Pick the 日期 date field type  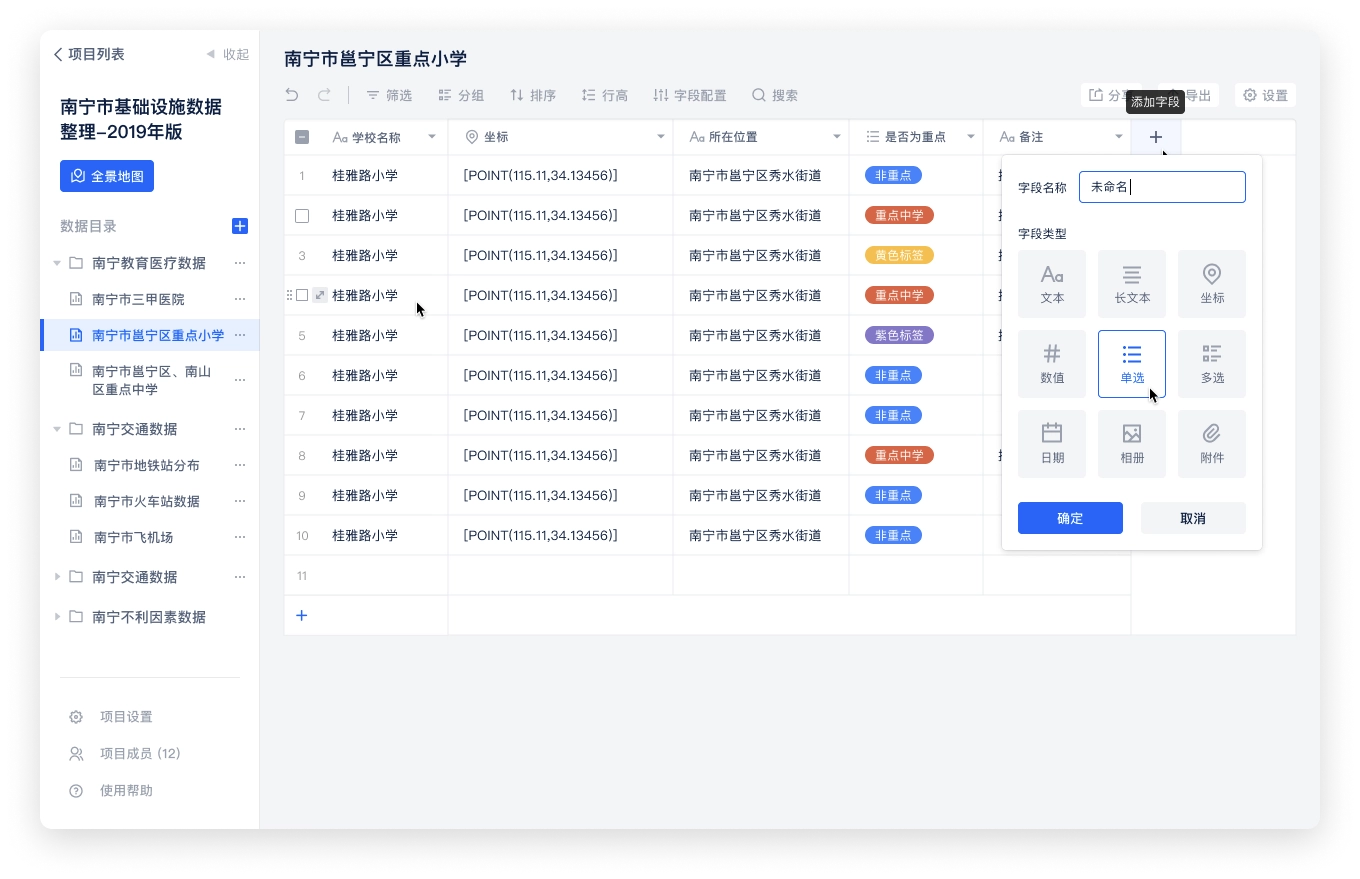coord(1051,443)
